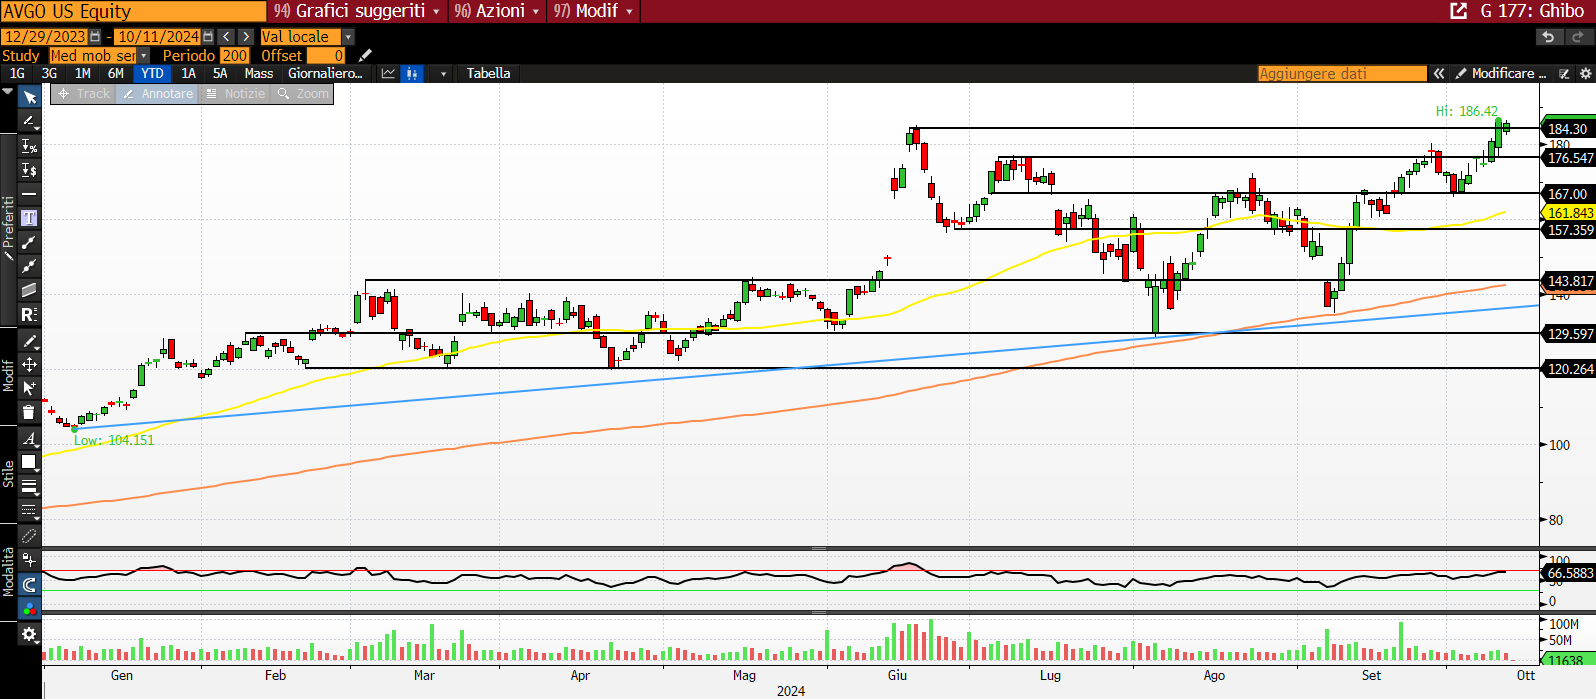Redo the last chart action
This screenshot has height=699, width=1596.
(x=1578, y=37)
